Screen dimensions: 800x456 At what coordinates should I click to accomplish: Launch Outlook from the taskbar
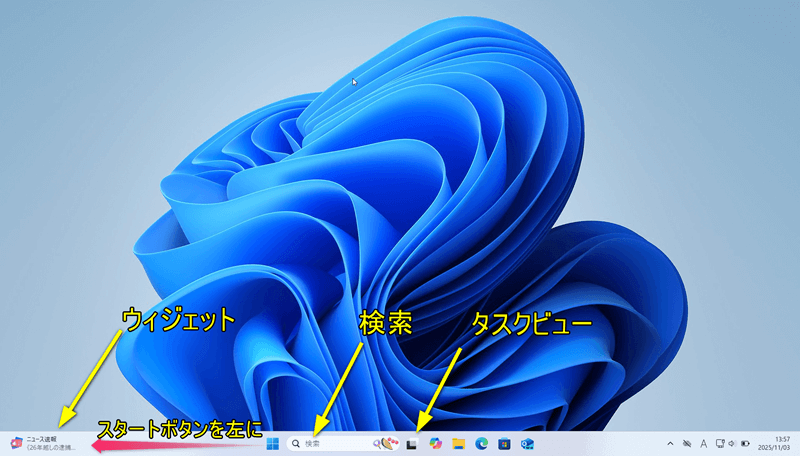pyautogui.click(x=527, y=443)
